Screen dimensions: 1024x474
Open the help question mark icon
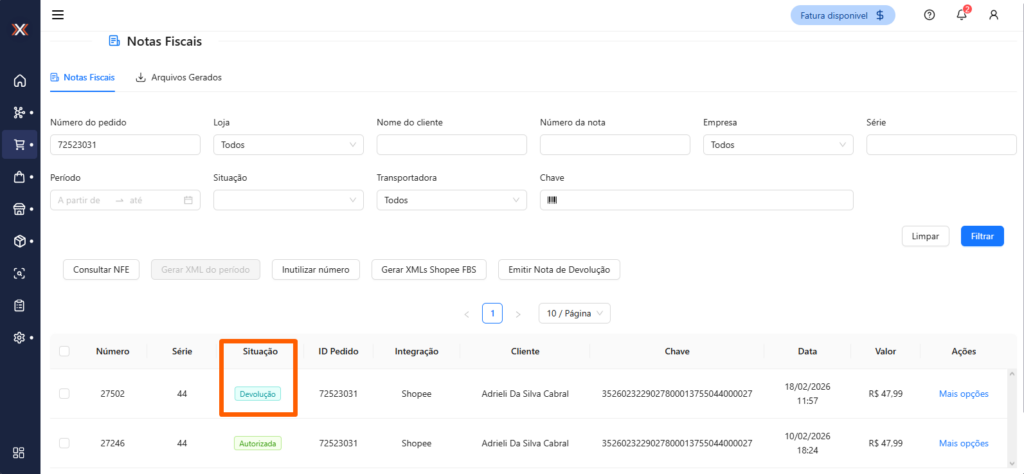coord(929,15)
